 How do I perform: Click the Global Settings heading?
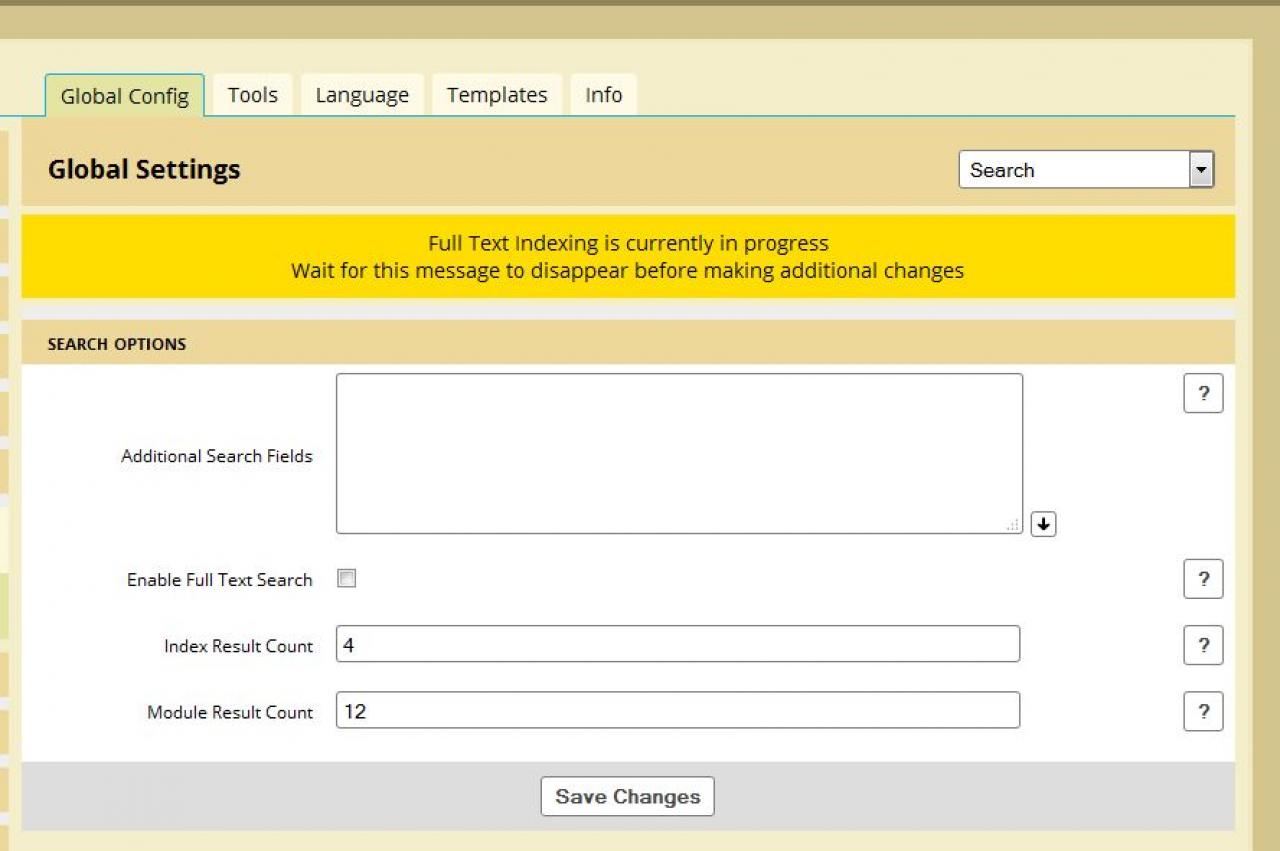coord(144,169)
